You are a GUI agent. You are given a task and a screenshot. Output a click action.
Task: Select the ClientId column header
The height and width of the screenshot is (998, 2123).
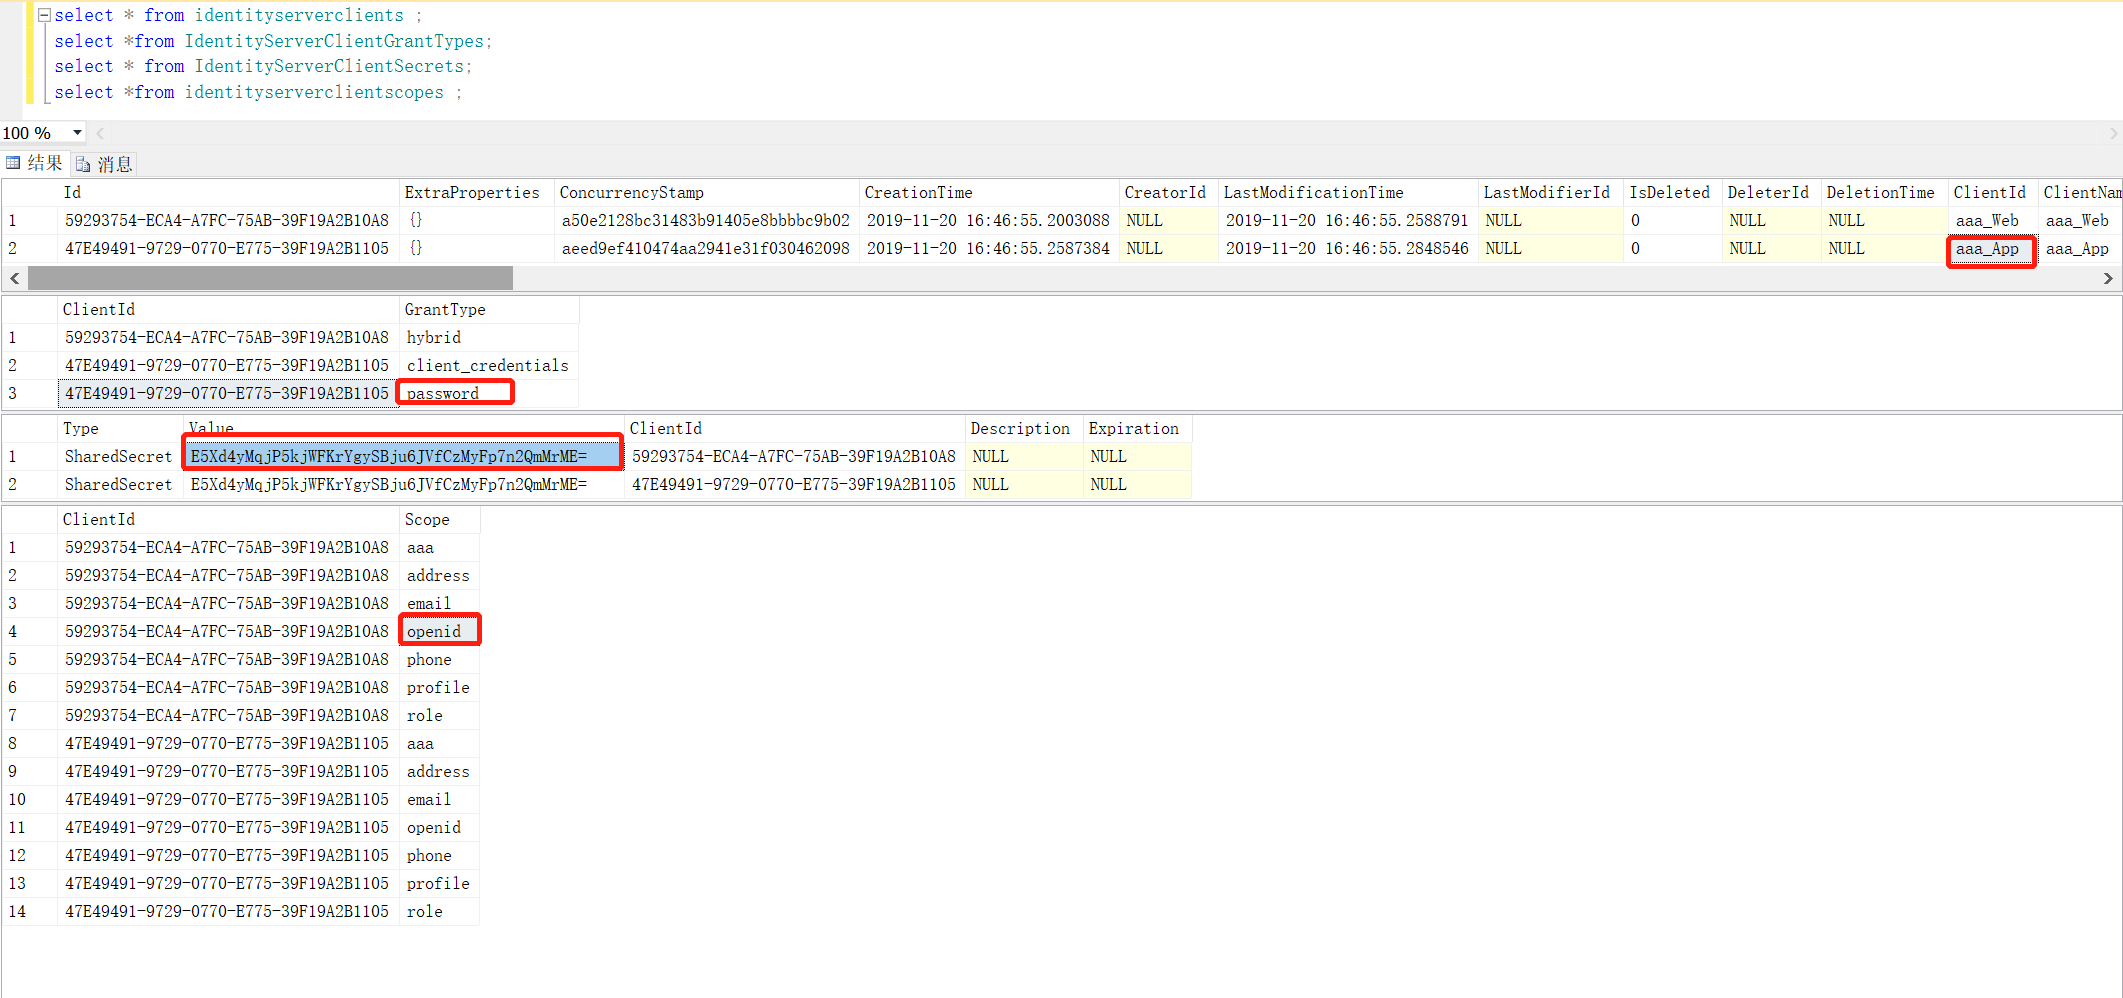point(99,309)
